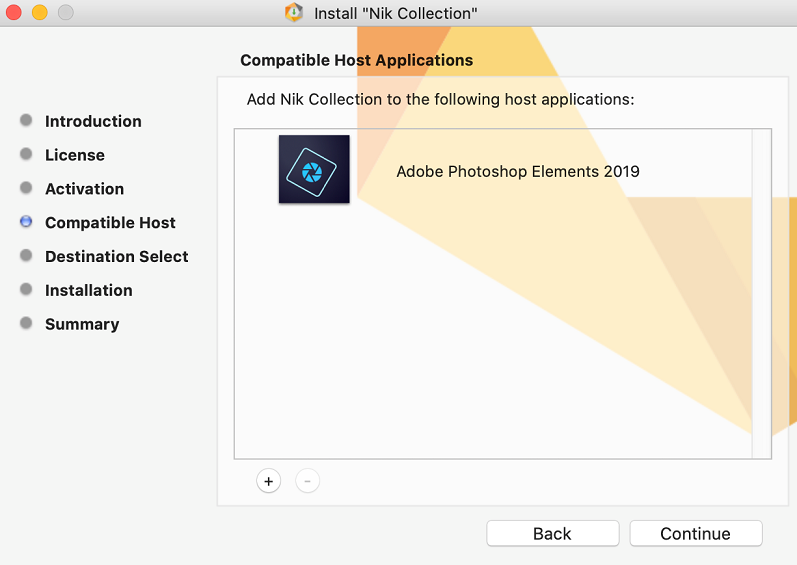Screen dimensions: 797x565
Task: Click the Destination Select step label
Action: point(116,257)
